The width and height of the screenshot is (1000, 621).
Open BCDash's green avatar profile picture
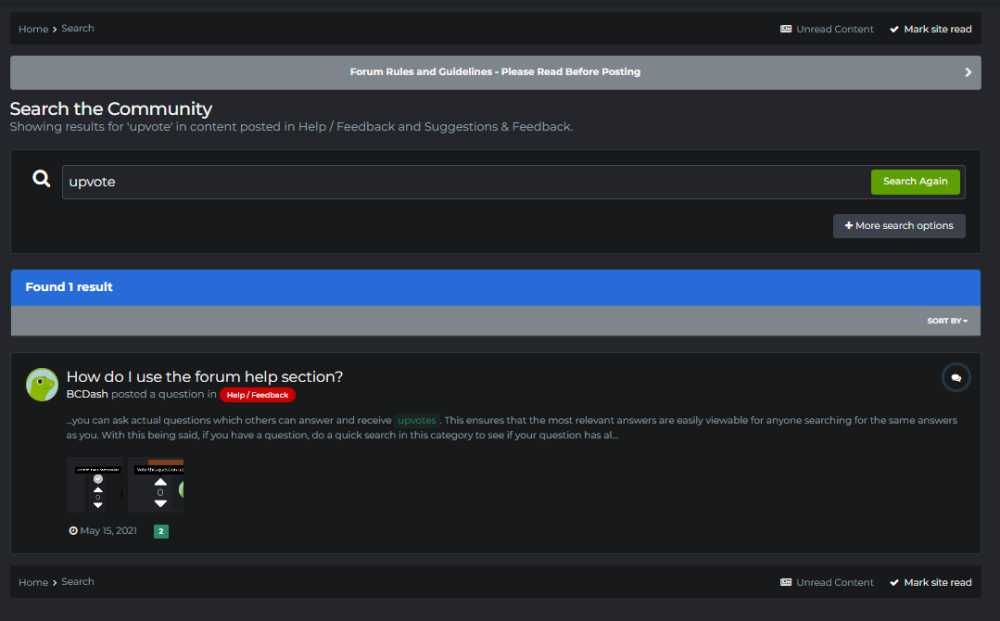coord(41,384)
